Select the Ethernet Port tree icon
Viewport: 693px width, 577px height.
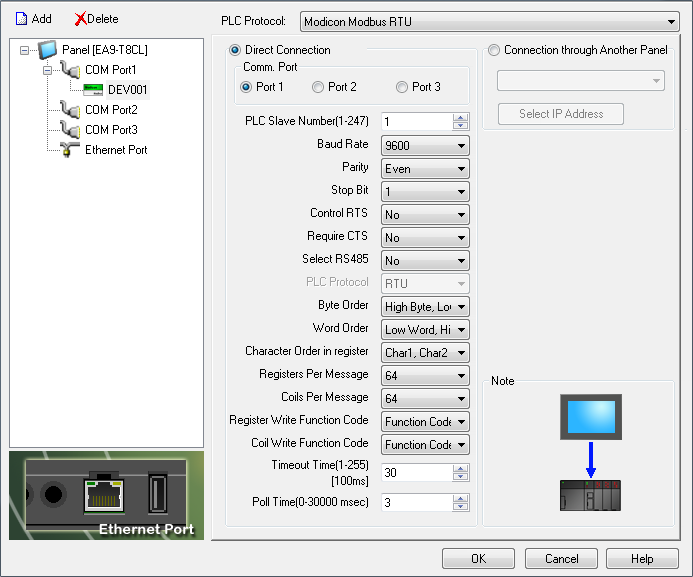[x=69, y=150]
